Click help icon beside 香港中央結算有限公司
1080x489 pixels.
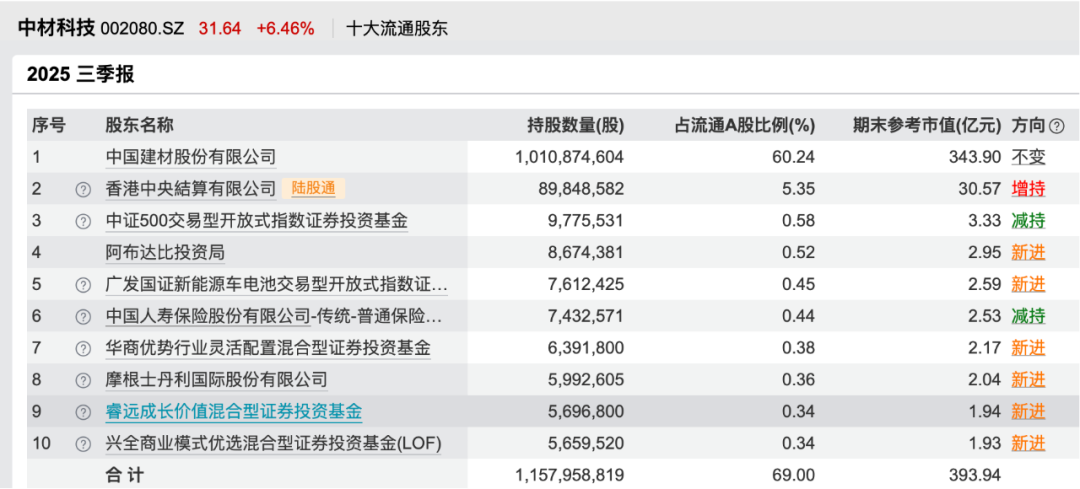83,189
